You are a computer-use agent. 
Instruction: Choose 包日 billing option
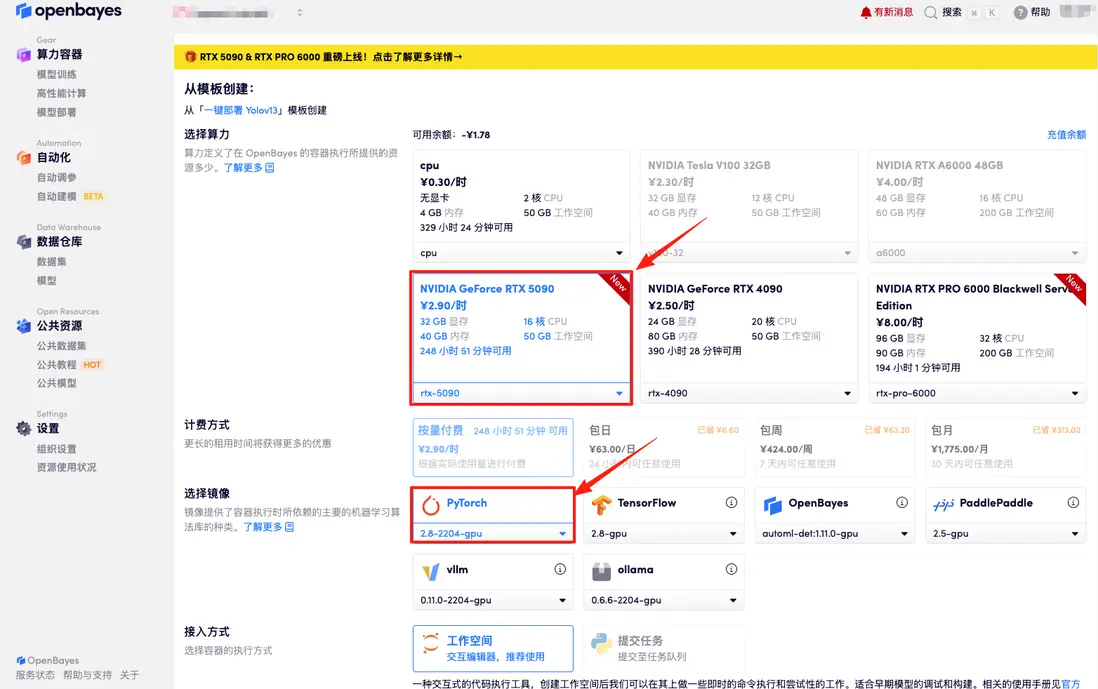point(664,447)
